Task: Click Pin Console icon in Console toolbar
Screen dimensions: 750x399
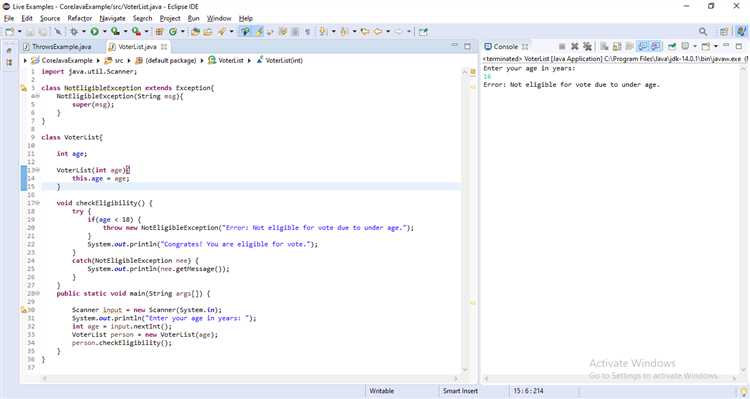Action: (672, 46)
